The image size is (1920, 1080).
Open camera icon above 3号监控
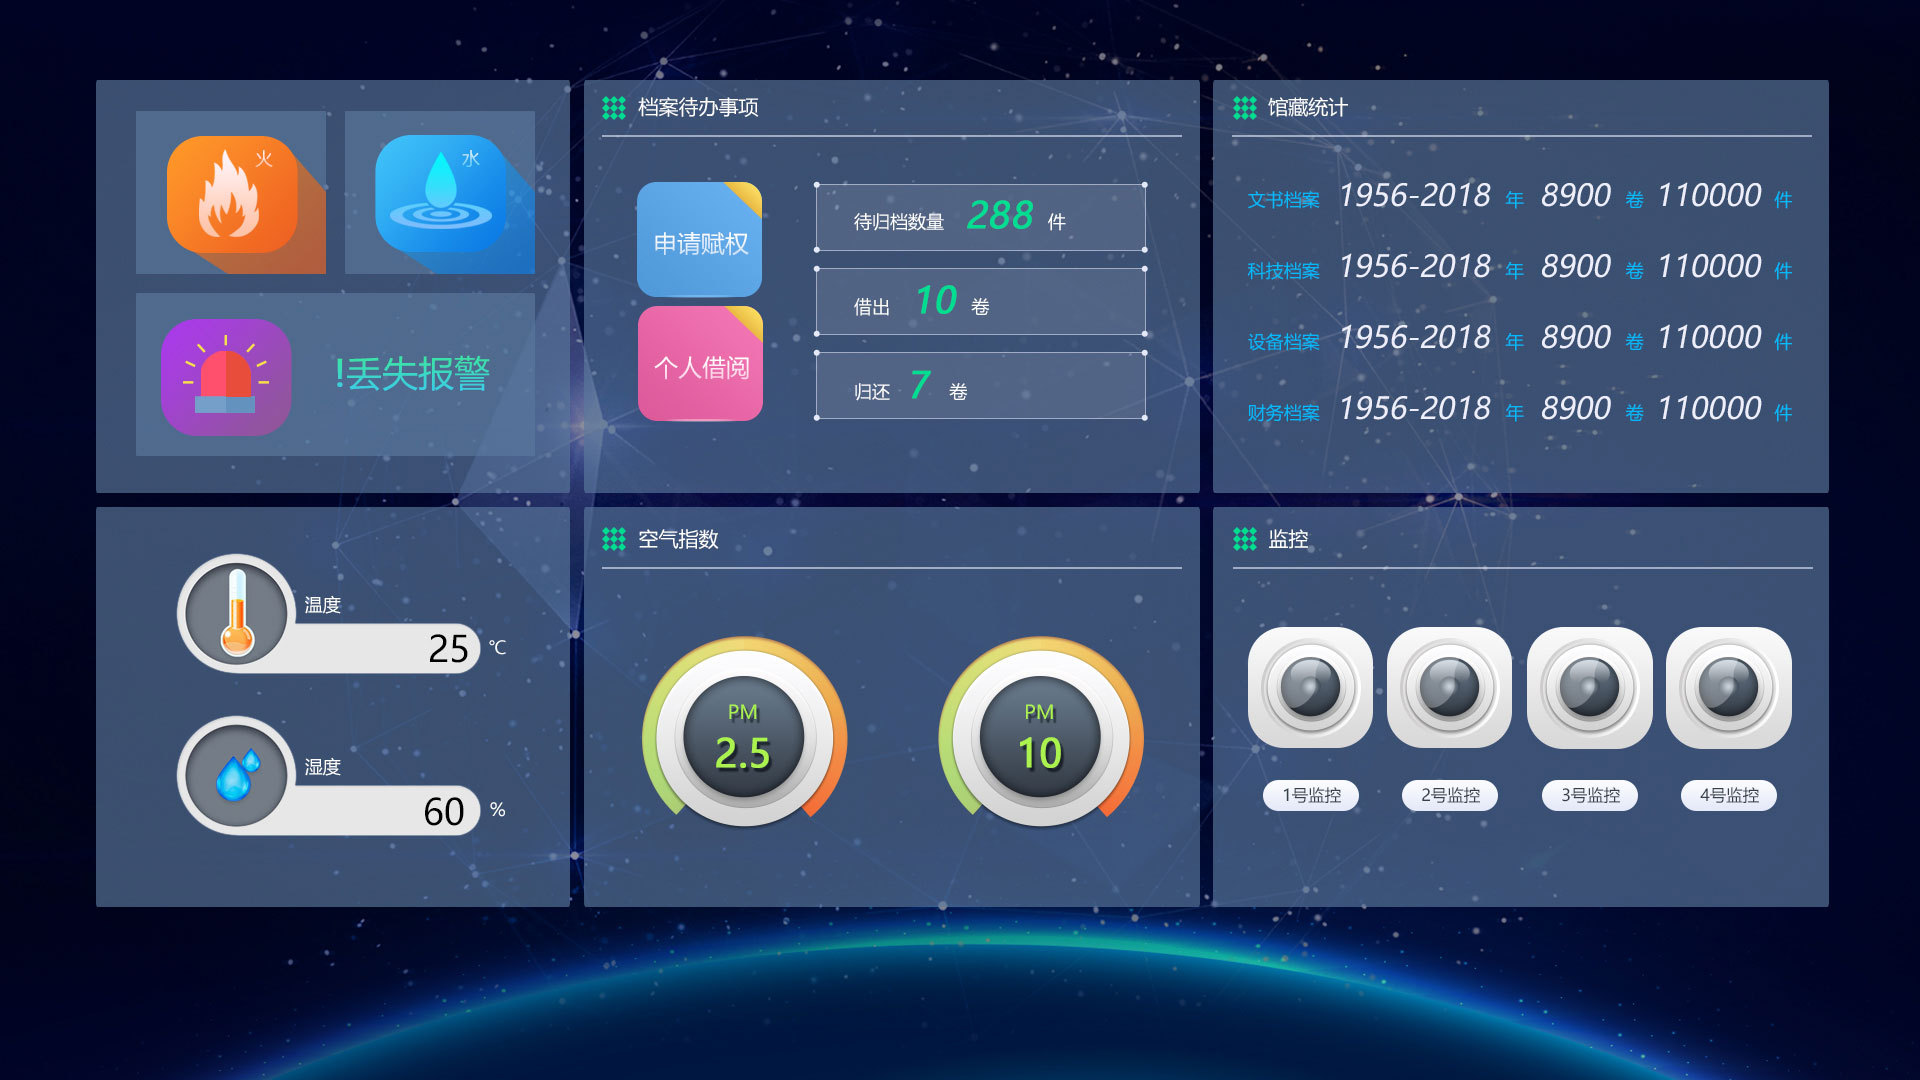1590,688
